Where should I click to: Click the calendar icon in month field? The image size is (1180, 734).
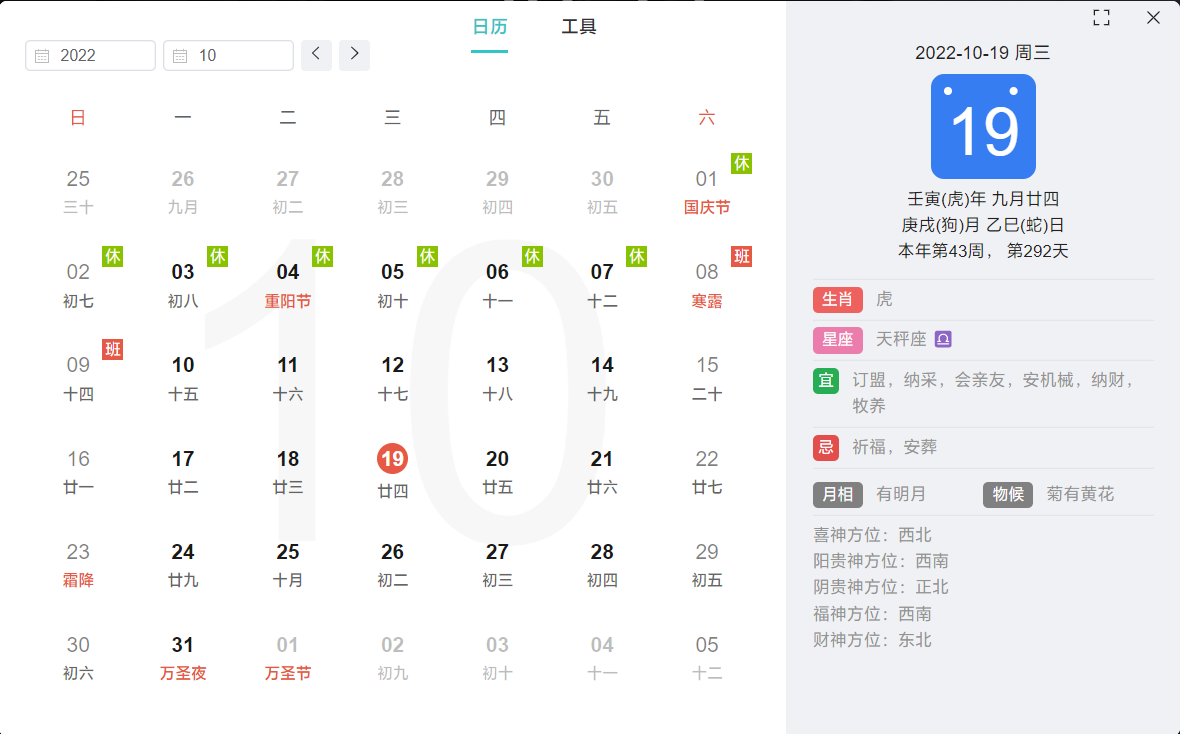tap(181, 56)
